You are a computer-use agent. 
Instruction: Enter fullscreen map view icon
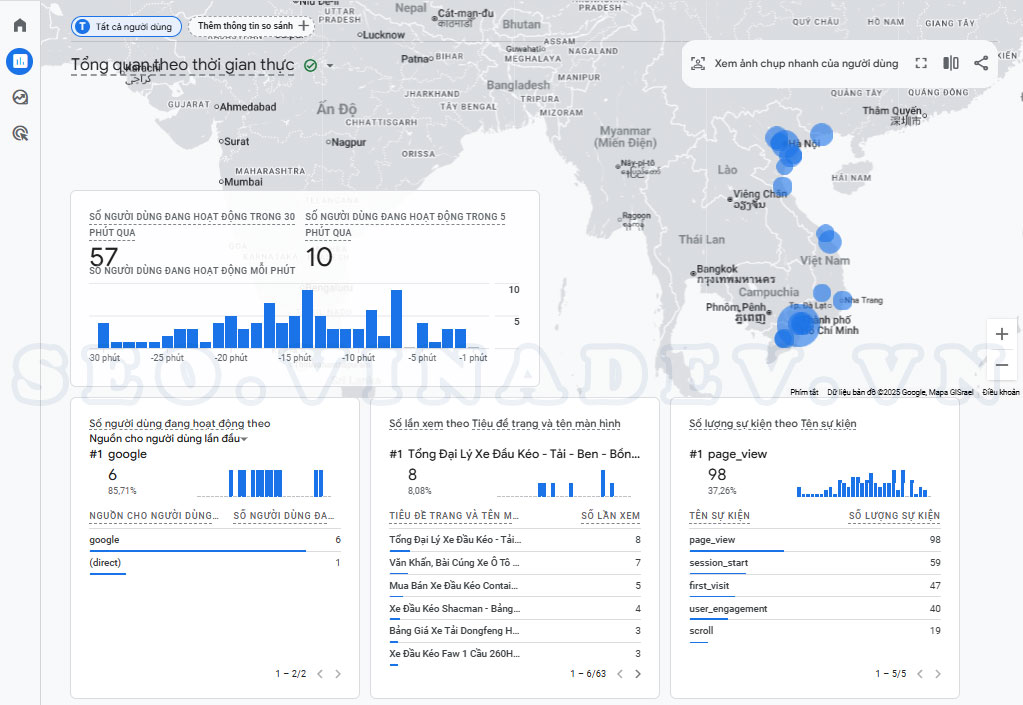click(921, 64)
